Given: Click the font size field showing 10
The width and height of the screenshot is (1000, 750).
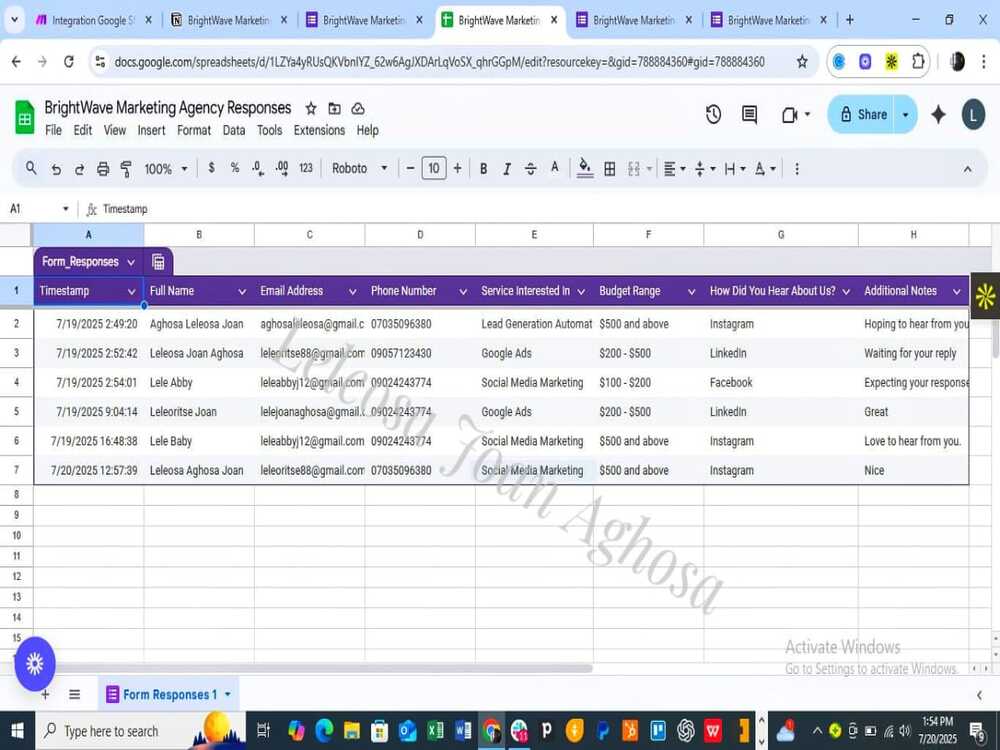Looking at the screenshot, I should [x=434, y=168].
